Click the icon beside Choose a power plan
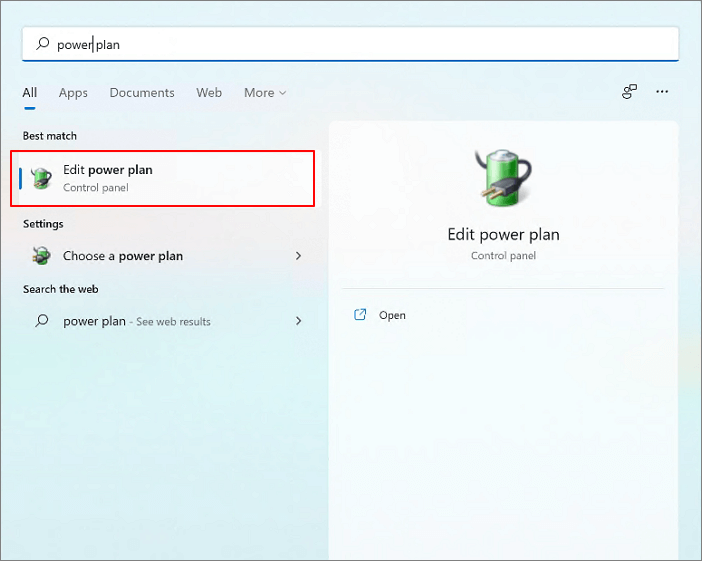The height and width of the screenshot is (561, 702). click(42, 256)
